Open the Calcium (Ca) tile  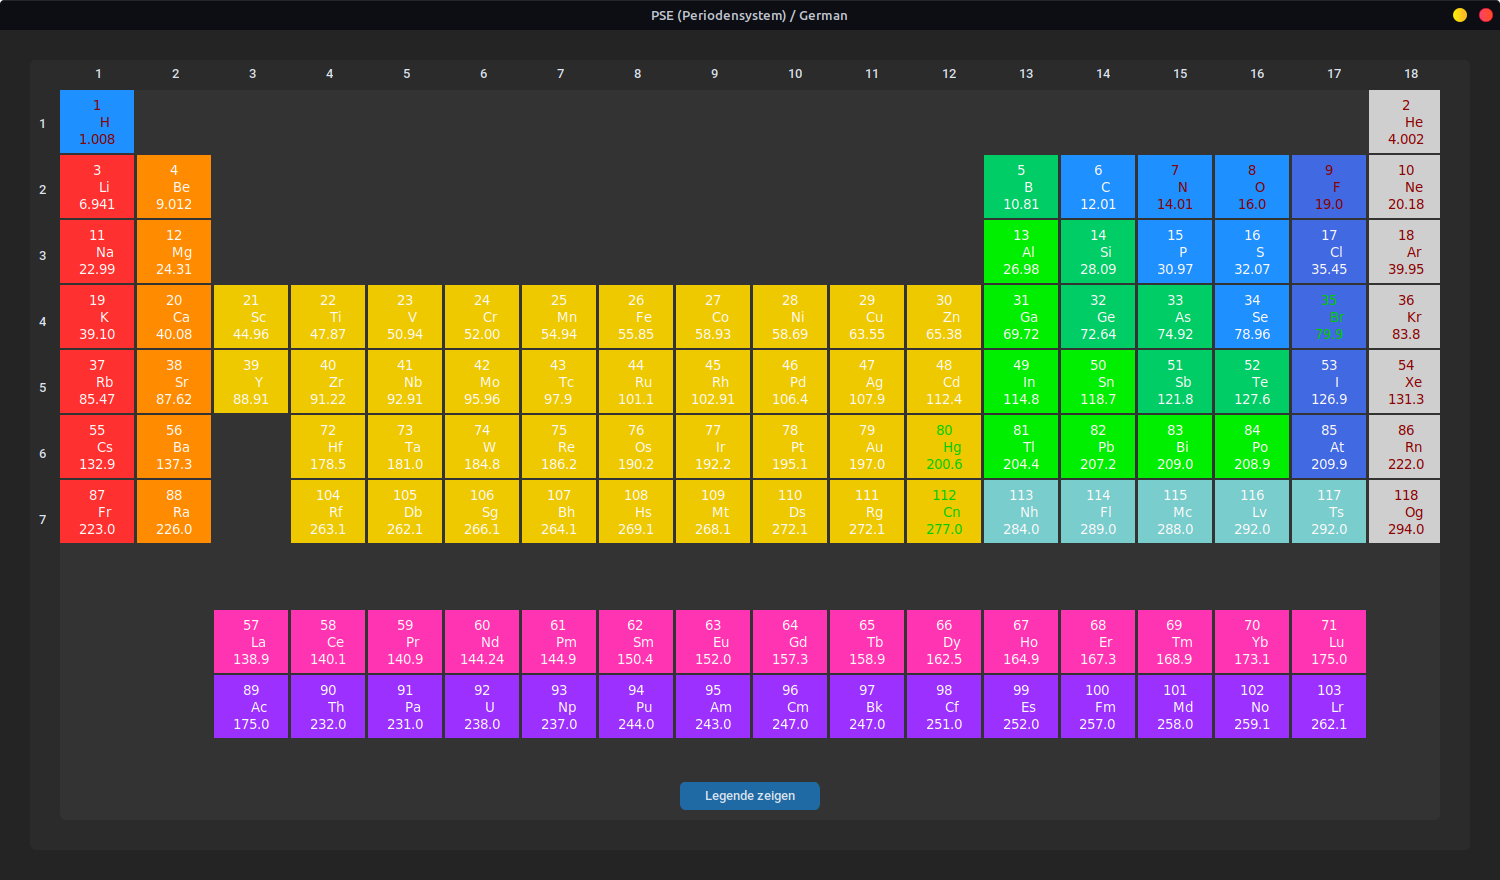pos(174,317)
